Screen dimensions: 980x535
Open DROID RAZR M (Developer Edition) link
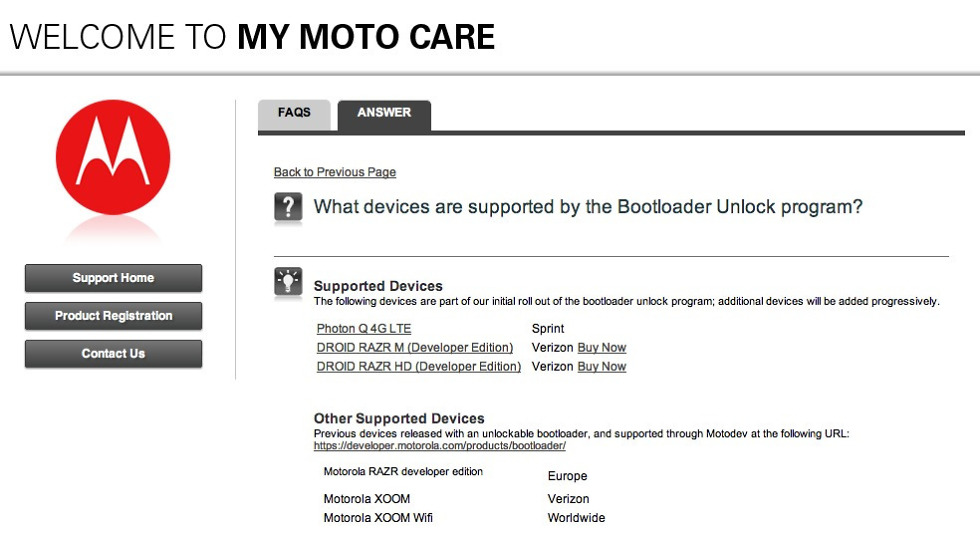coord(415,348)
